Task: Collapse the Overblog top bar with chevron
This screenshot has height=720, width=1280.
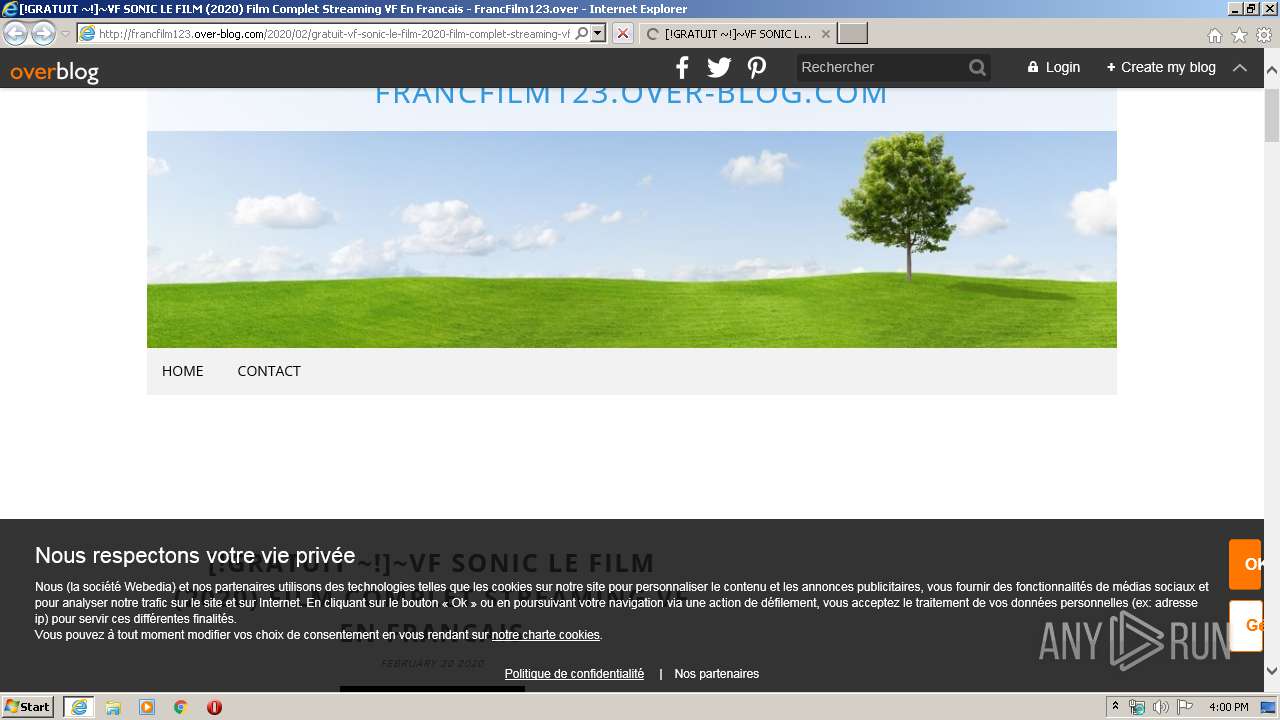Action: tap(1239, 67)
